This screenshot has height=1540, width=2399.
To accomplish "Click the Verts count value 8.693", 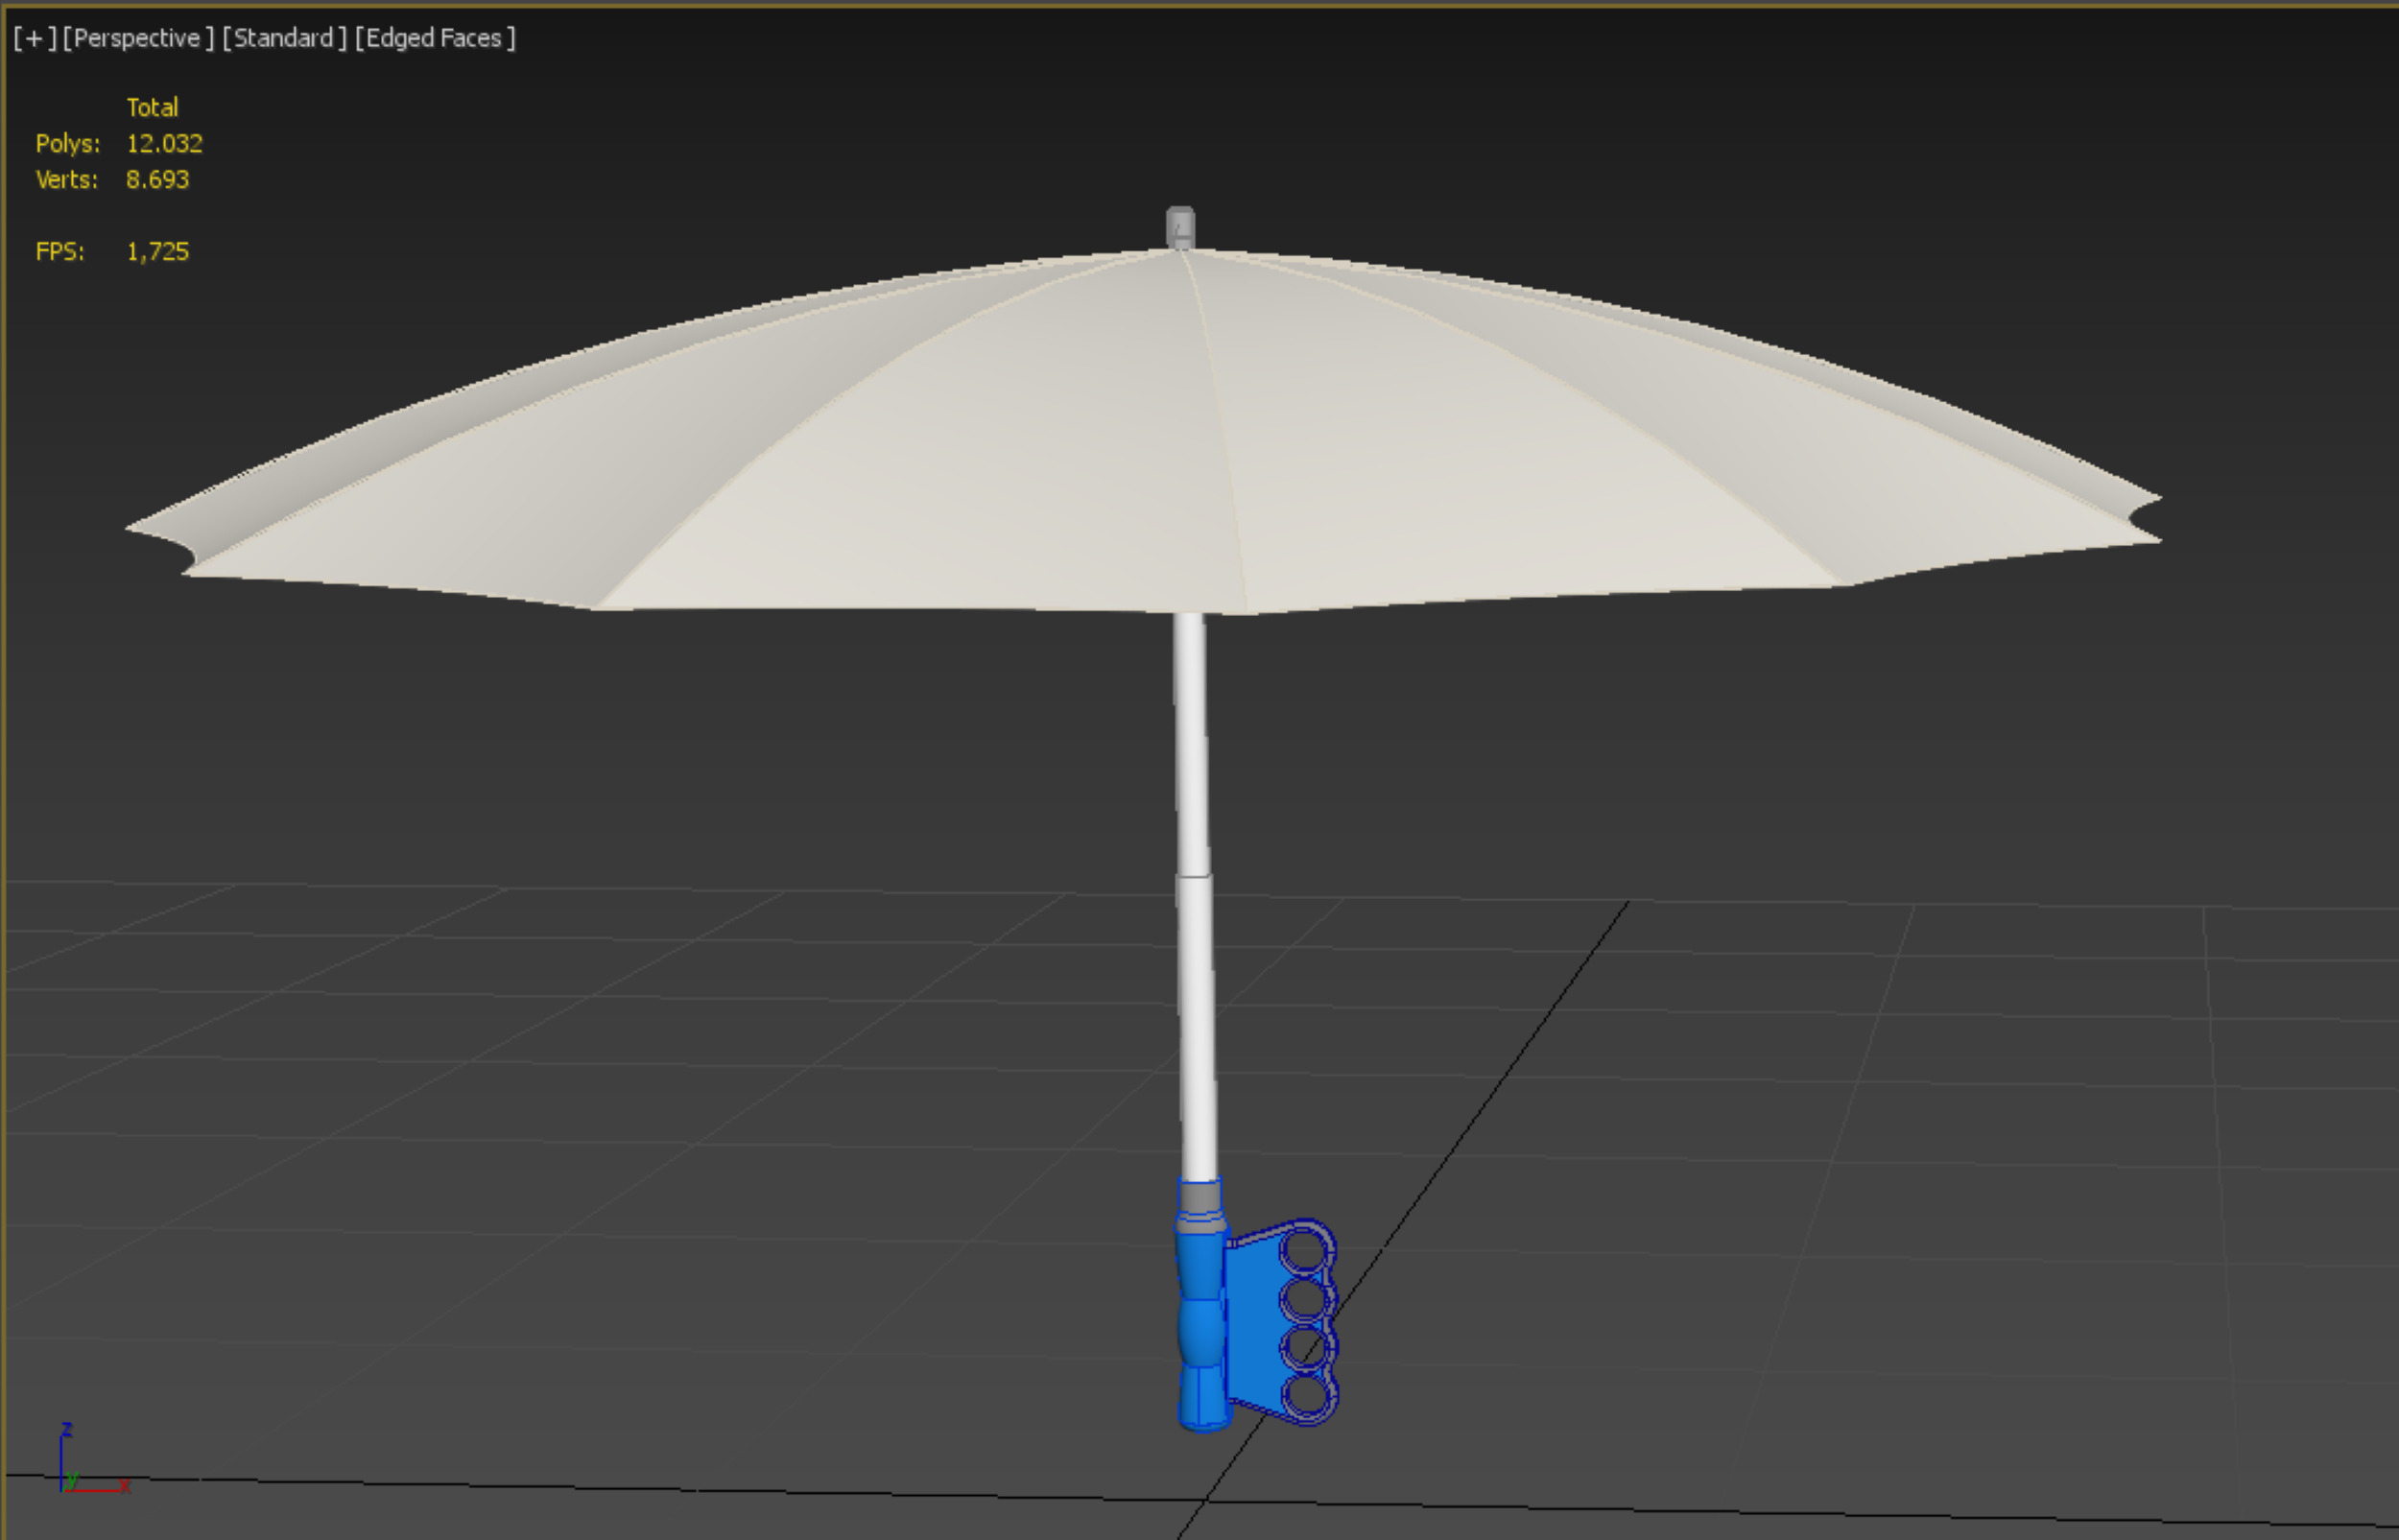I will pyautogui.click(x=157, y=179).
